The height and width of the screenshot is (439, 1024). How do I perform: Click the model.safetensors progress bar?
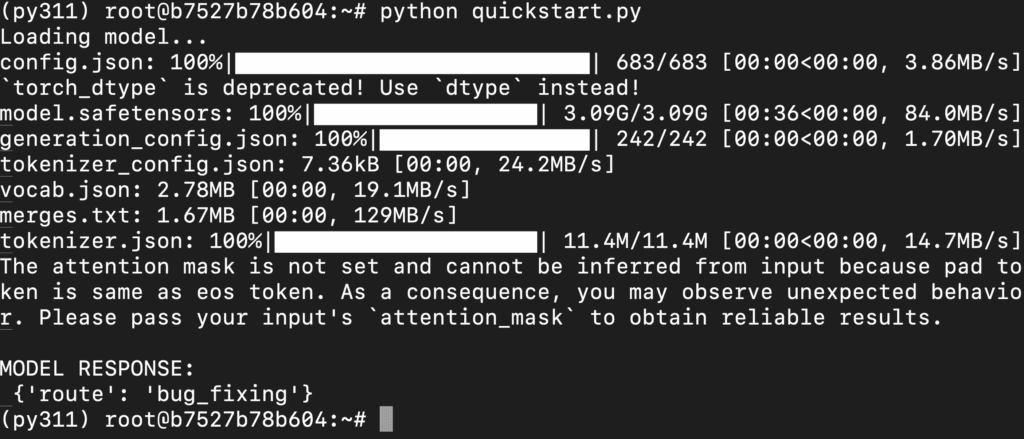[x=424, y=113]
